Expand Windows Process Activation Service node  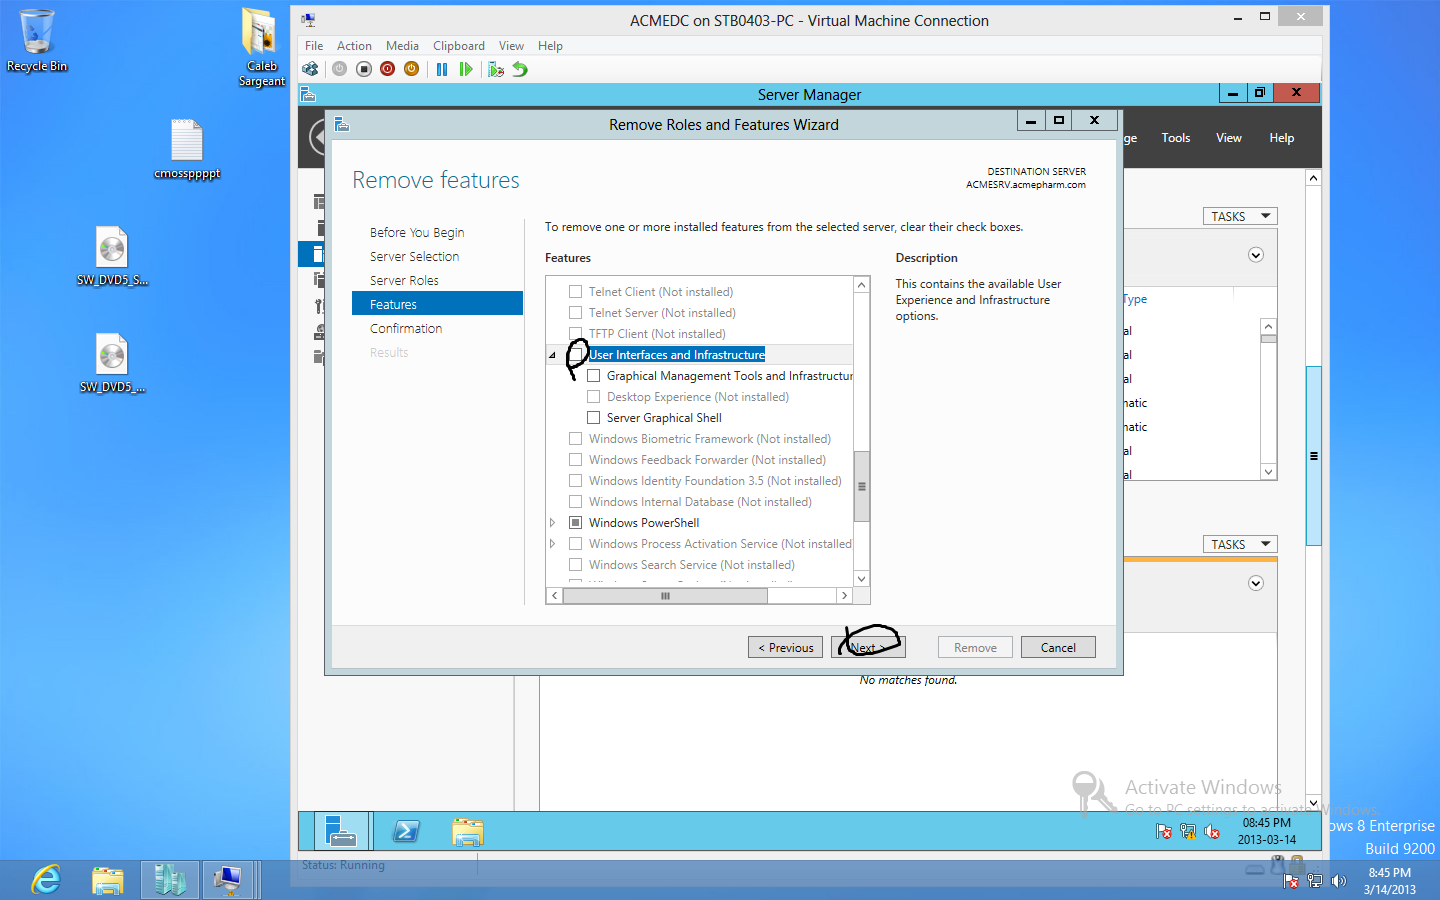(552, 544)
